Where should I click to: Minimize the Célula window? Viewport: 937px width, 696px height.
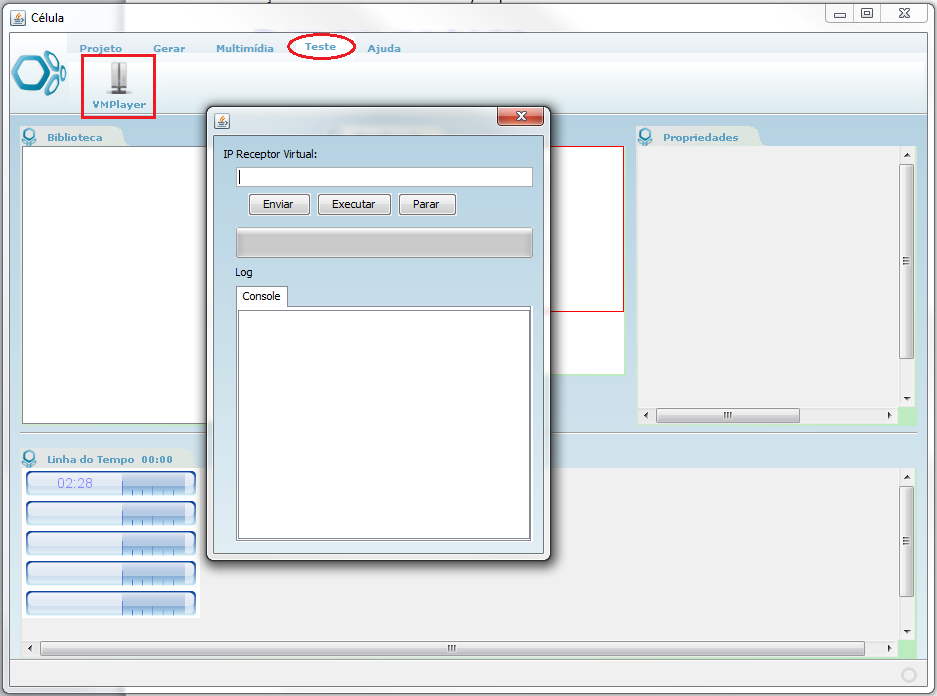click(840, 14)
